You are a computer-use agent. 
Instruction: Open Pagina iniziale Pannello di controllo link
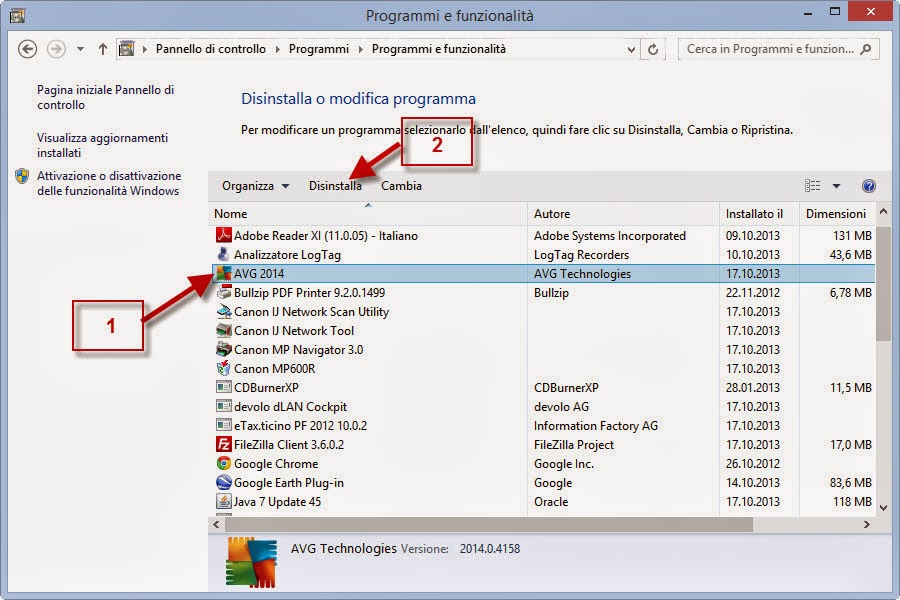point(106,97)
